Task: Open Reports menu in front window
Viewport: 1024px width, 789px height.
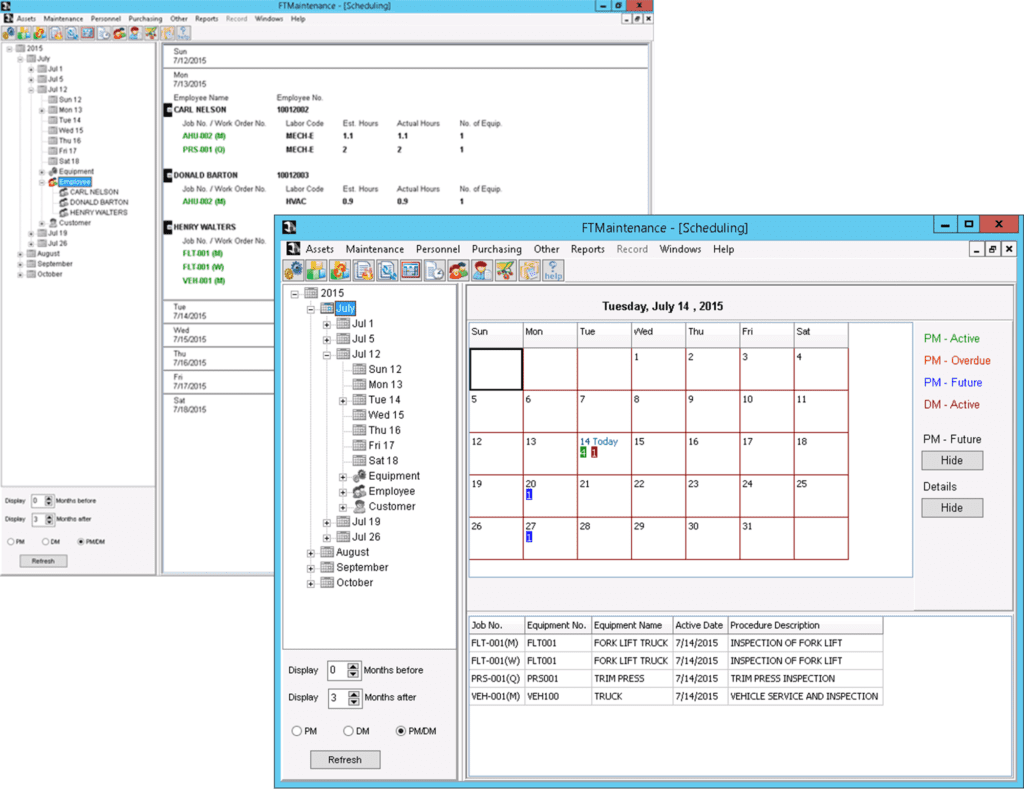Action: (588, 249)
